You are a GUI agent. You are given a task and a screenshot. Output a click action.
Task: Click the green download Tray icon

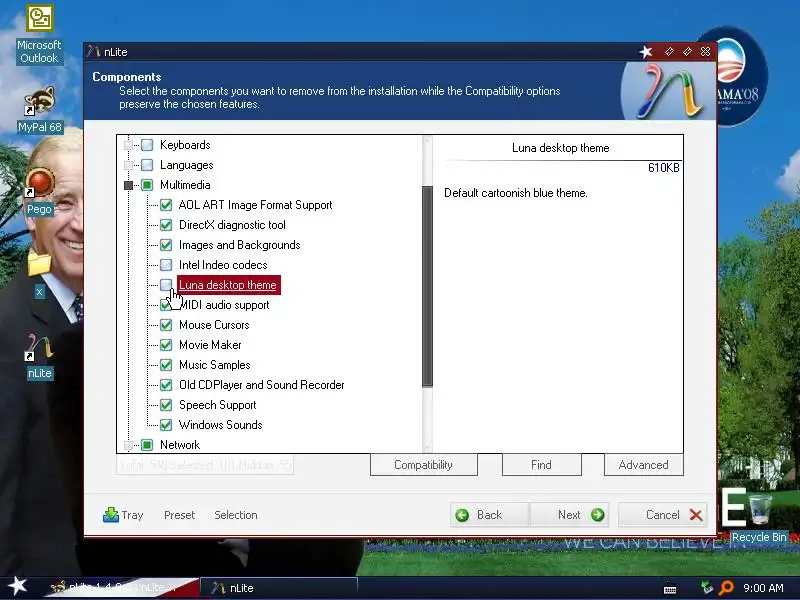[x=110, y=514]
